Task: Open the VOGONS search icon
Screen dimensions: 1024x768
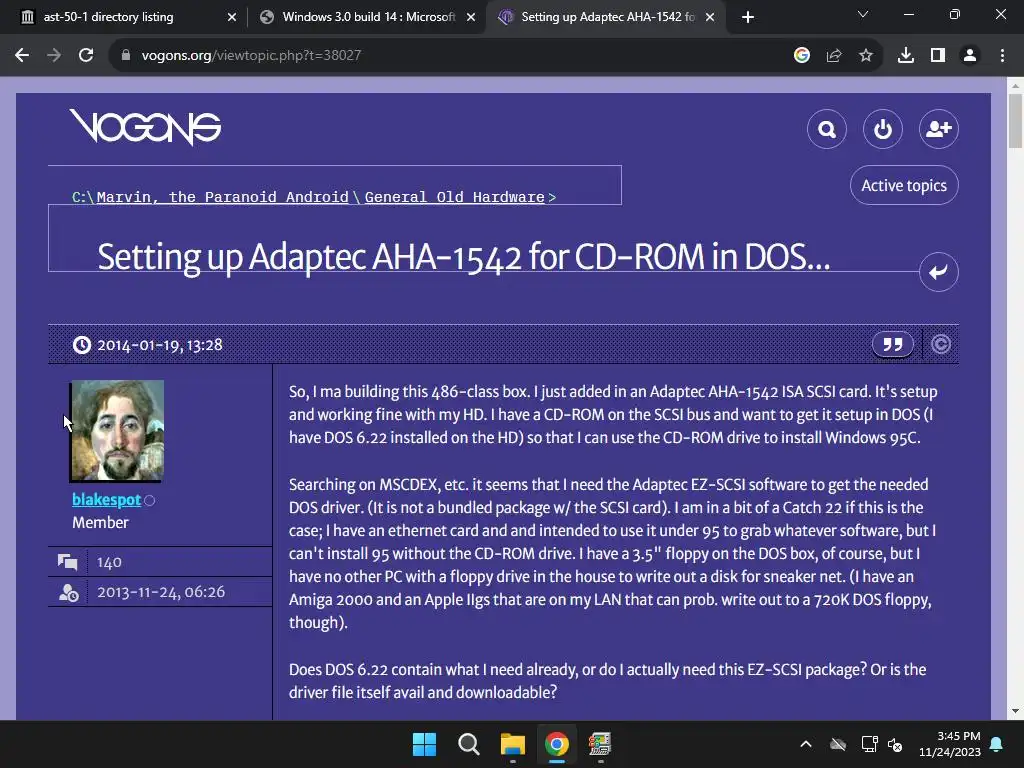Action: (x=827, y=129)
